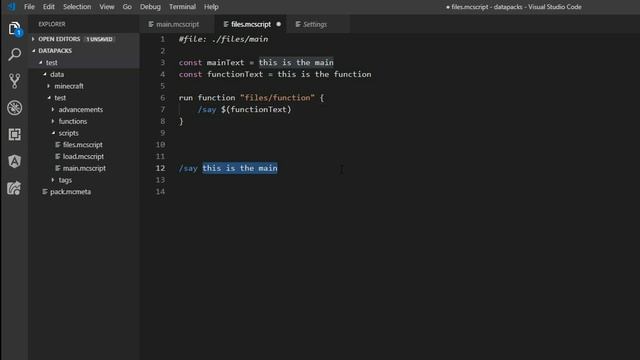
Task: Click the closing brace on line 8
Action: pyautogui.click(x=181, y=121)
